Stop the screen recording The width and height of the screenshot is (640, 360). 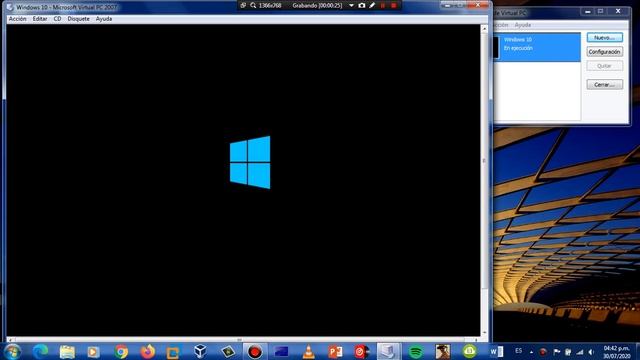click(394, 5)
